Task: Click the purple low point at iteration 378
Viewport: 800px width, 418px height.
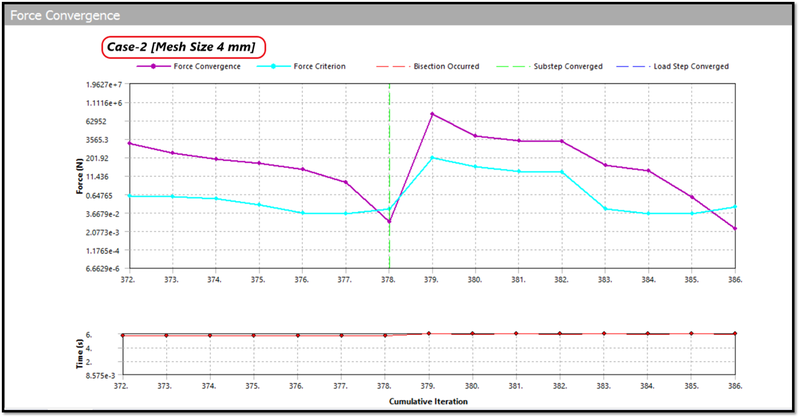Action: [389, 222]
